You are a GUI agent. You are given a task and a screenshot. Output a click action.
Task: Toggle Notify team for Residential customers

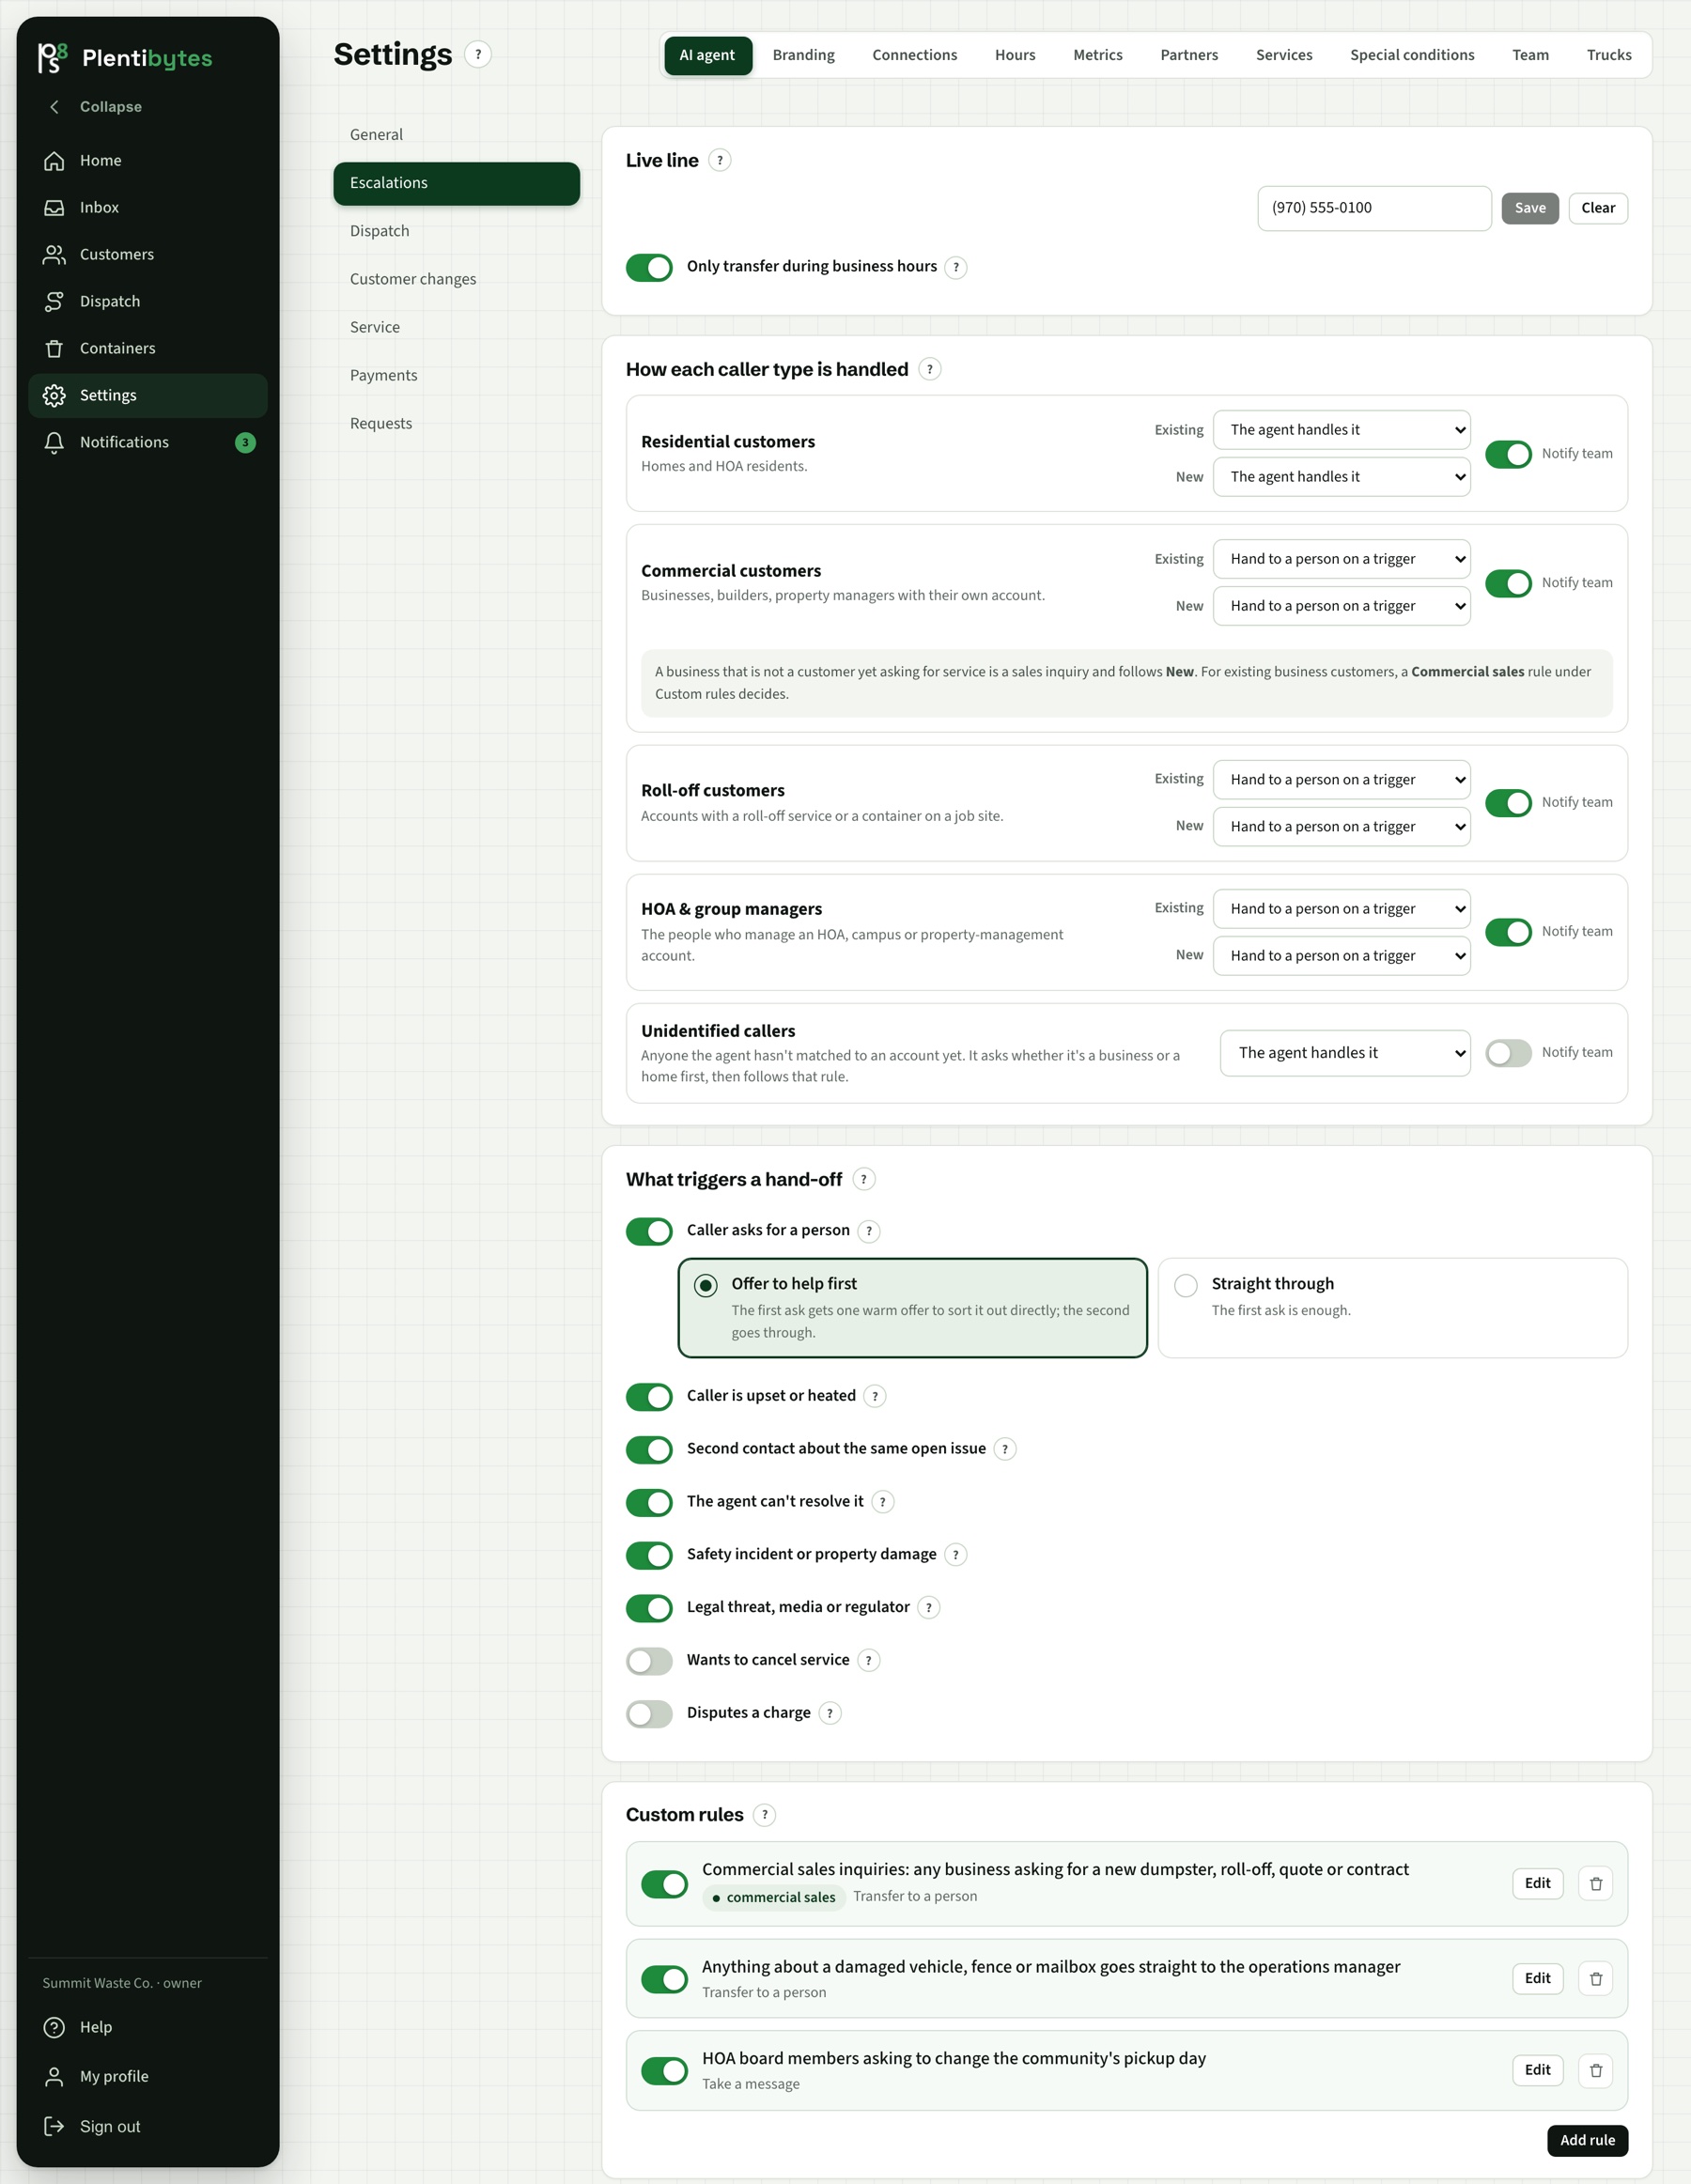[1508, 455]
